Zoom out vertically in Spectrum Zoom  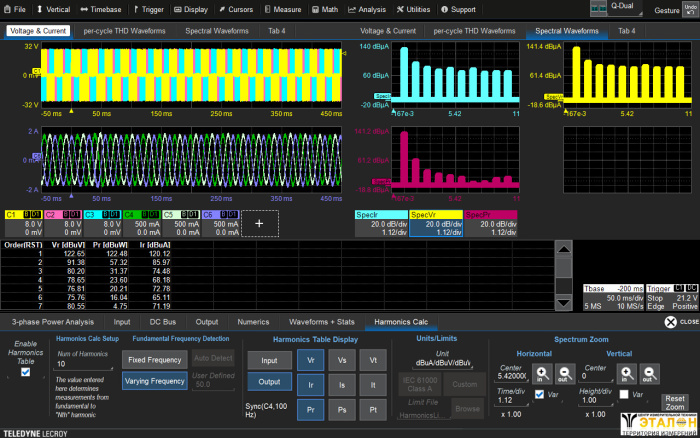650,372
